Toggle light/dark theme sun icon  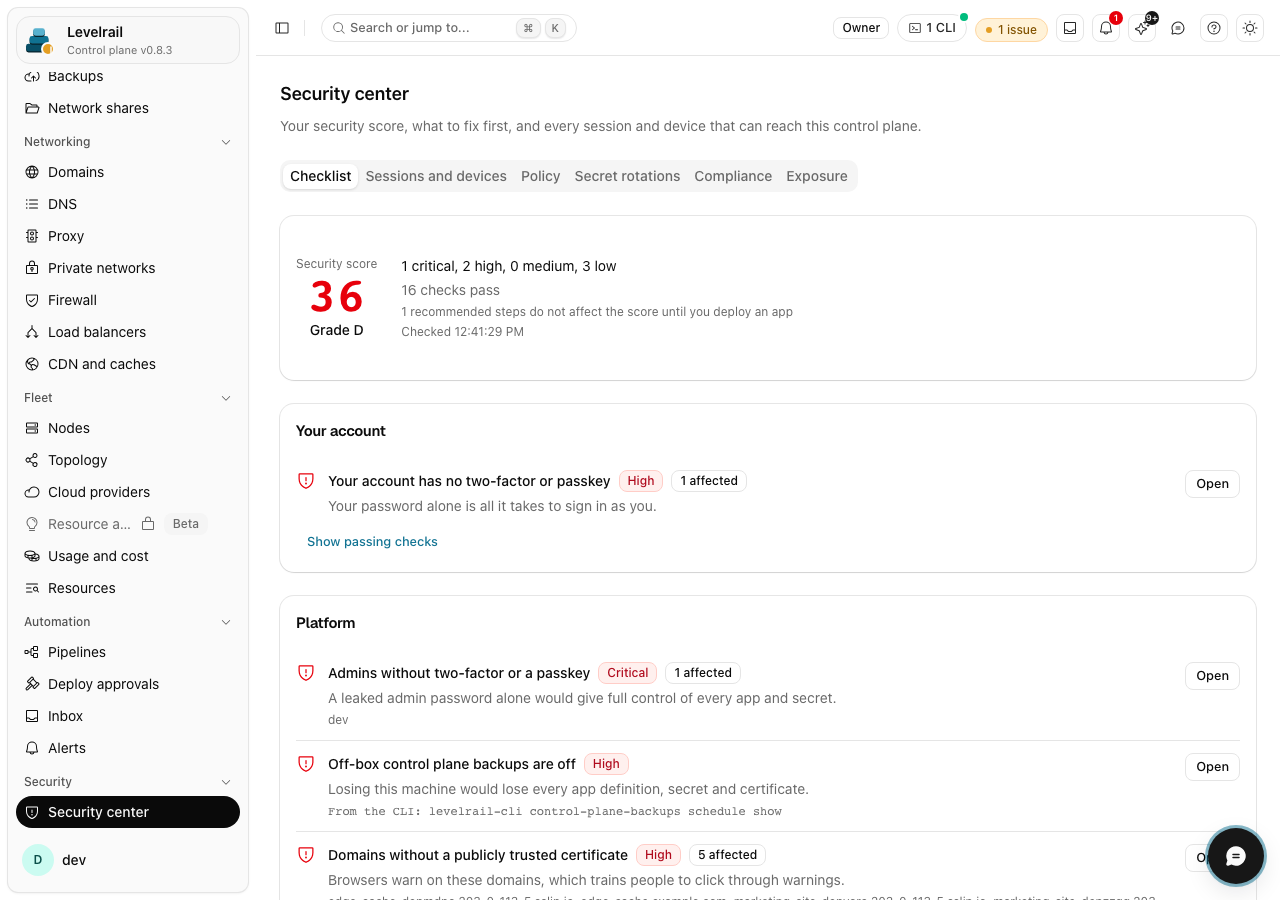(x=1250, y=28)
